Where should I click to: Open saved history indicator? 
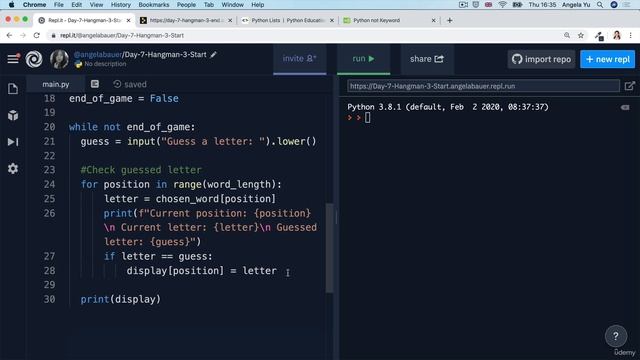coord(130,84)
